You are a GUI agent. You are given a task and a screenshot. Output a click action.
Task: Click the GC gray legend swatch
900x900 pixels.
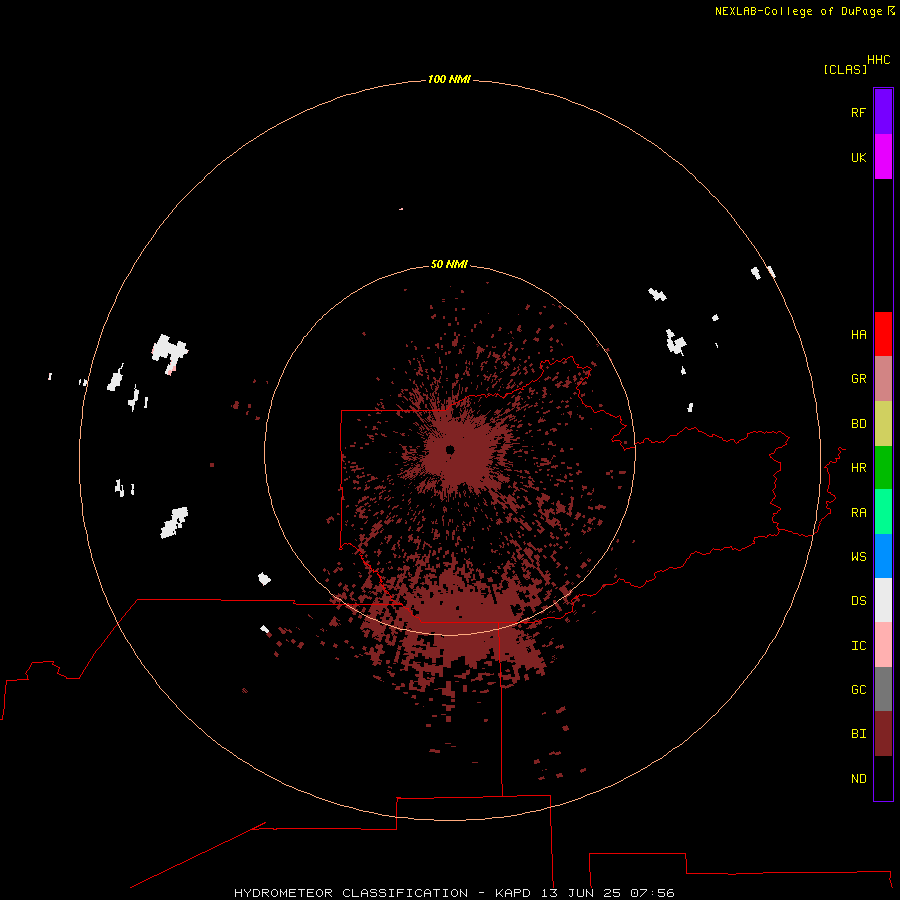883,689
